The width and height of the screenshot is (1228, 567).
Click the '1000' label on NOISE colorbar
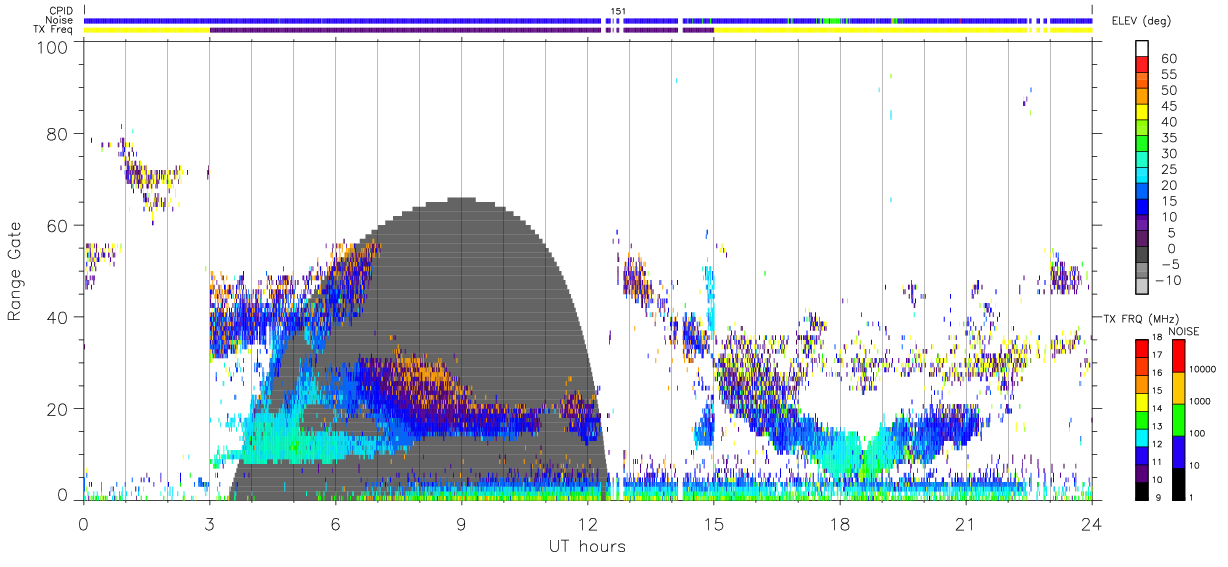click(x=1200, y=402)
